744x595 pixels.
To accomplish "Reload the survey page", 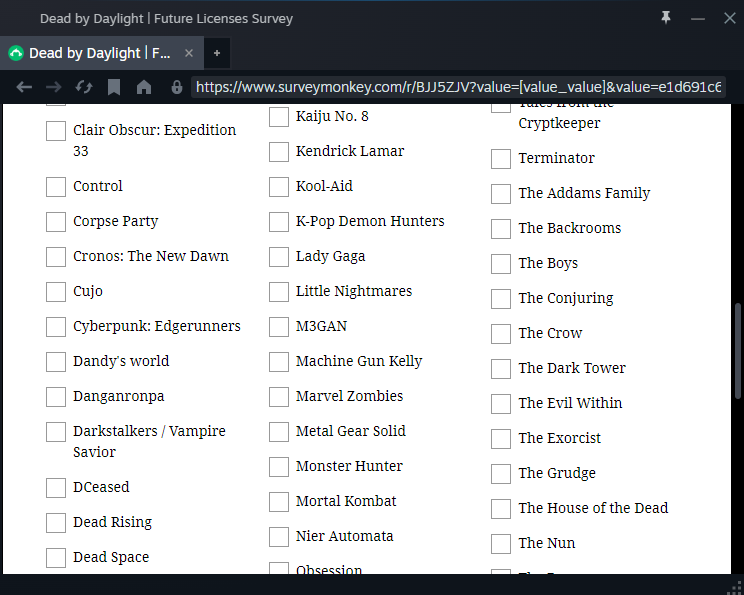I will [84, 87].
